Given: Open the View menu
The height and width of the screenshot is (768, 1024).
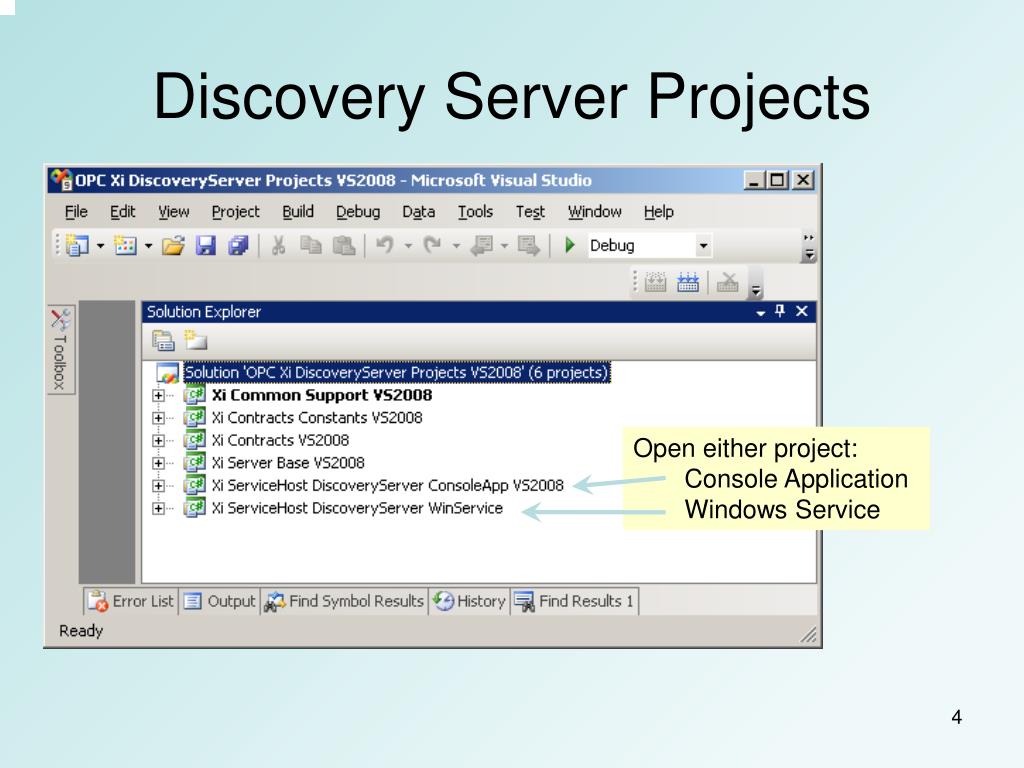Looking at the screenshot, I should [174, 212].
